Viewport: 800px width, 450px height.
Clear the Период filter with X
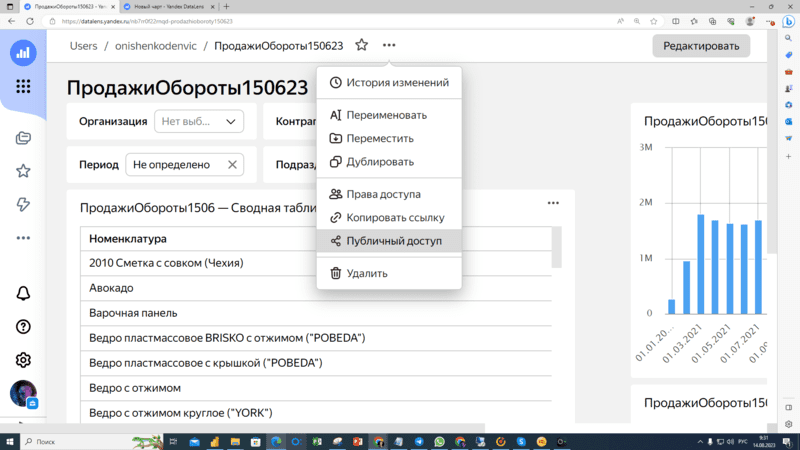coord(232,165)
